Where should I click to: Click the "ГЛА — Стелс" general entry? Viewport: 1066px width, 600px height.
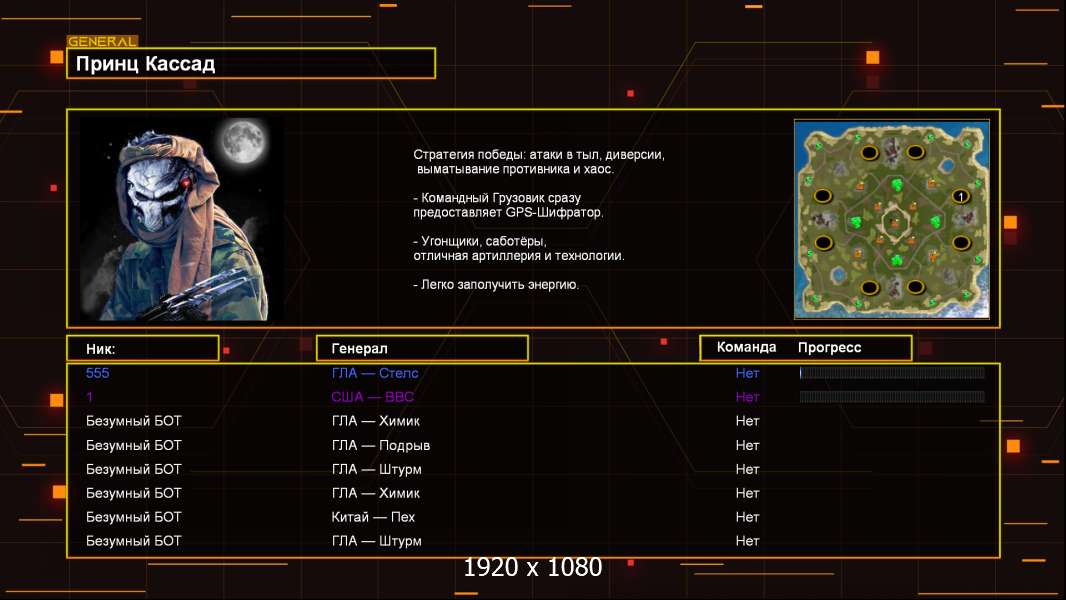click(x=375, y=373)
